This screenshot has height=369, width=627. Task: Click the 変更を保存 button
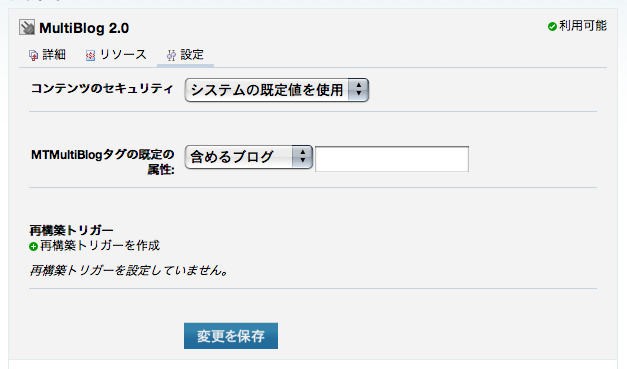231,336
